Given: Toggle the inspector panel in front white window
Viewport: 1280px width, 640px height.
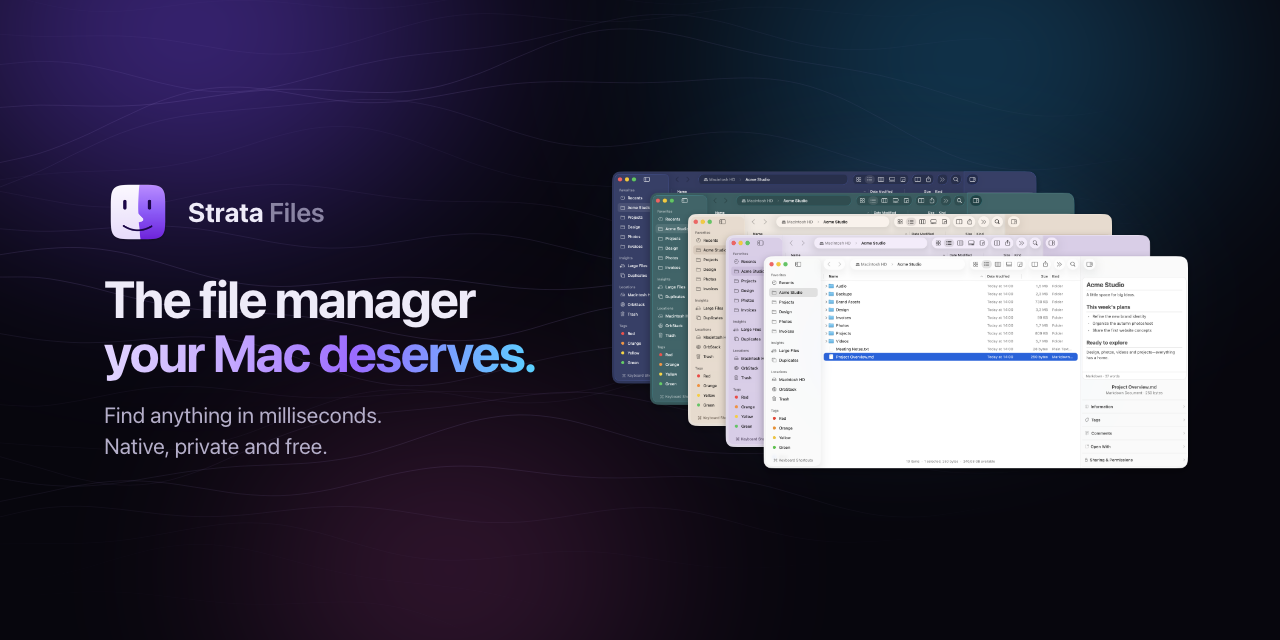Looking at the screenshot, I should pos(1089,264).
